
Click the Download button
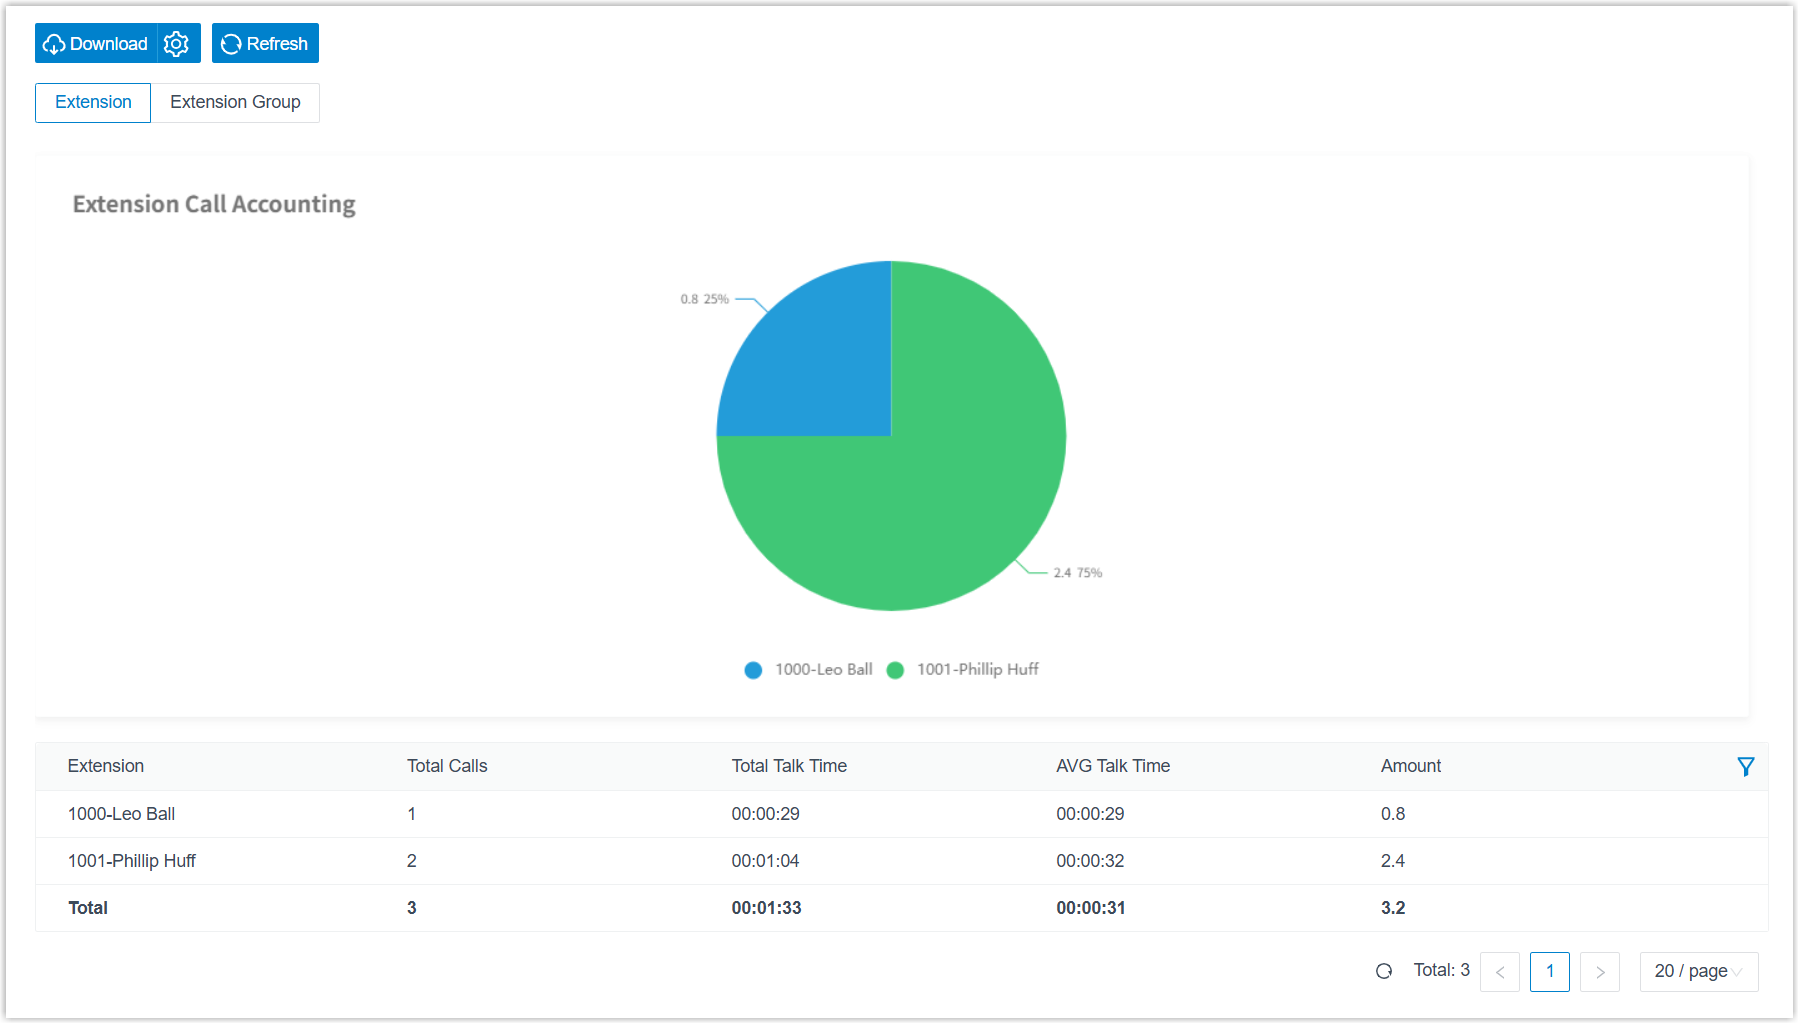pos(96,43)
